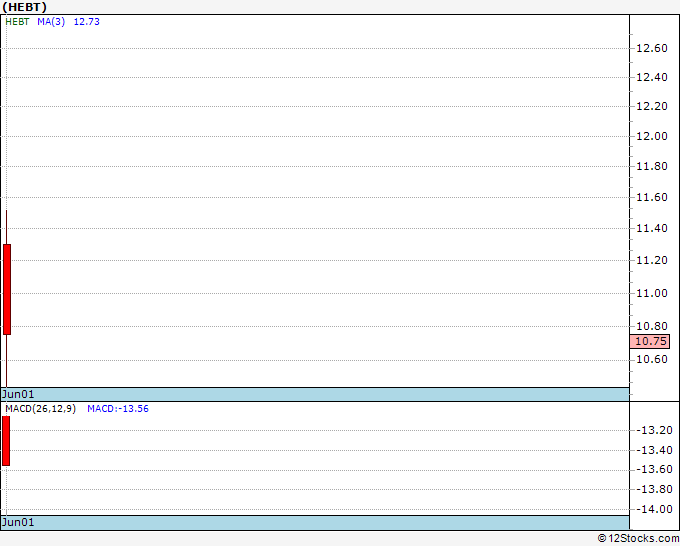This screenshot has height=546, width=680.
Task: Click the -14.00 MACD axis label
Action: [x=654, y=509]
